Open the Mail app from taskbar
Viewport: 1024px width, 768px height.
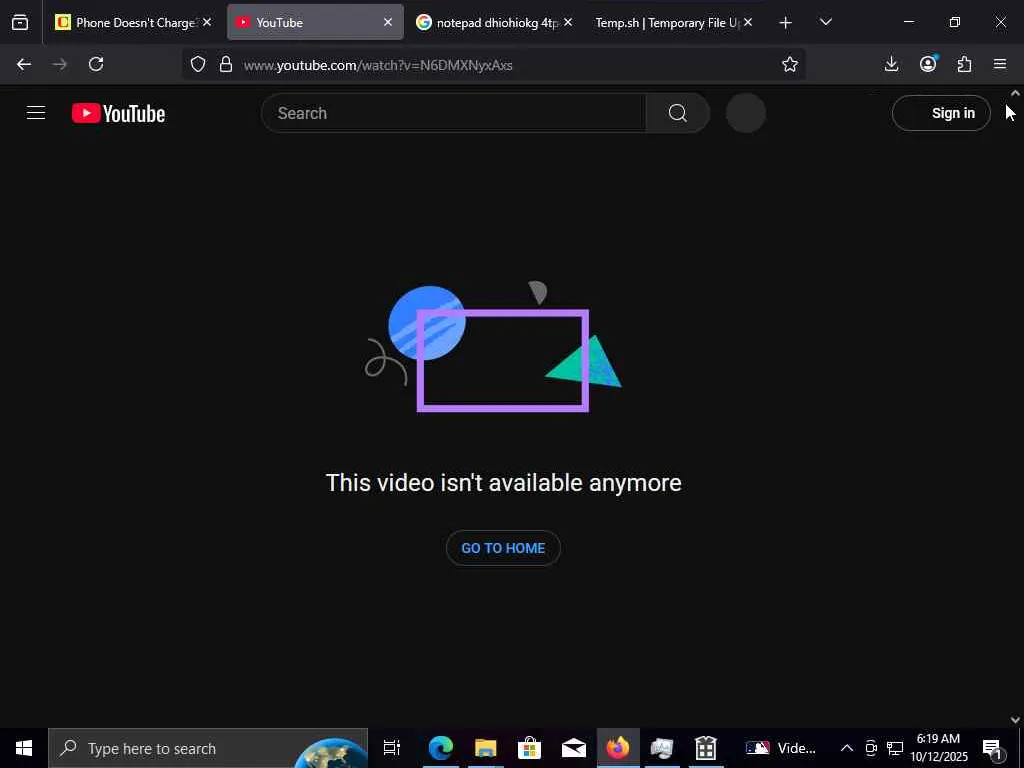tap(574, 748)
